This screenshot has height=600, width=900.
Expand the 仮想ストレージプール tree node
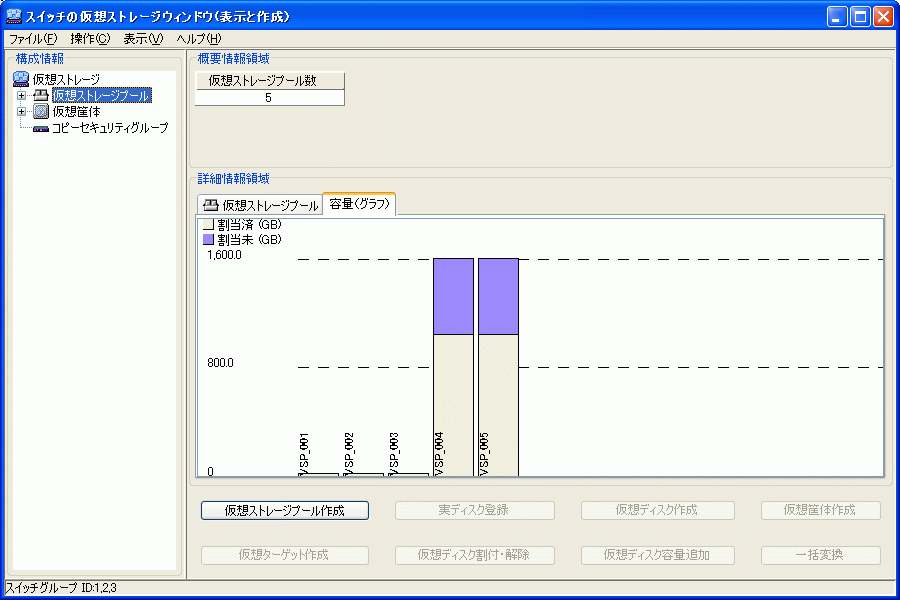point(21,95)
